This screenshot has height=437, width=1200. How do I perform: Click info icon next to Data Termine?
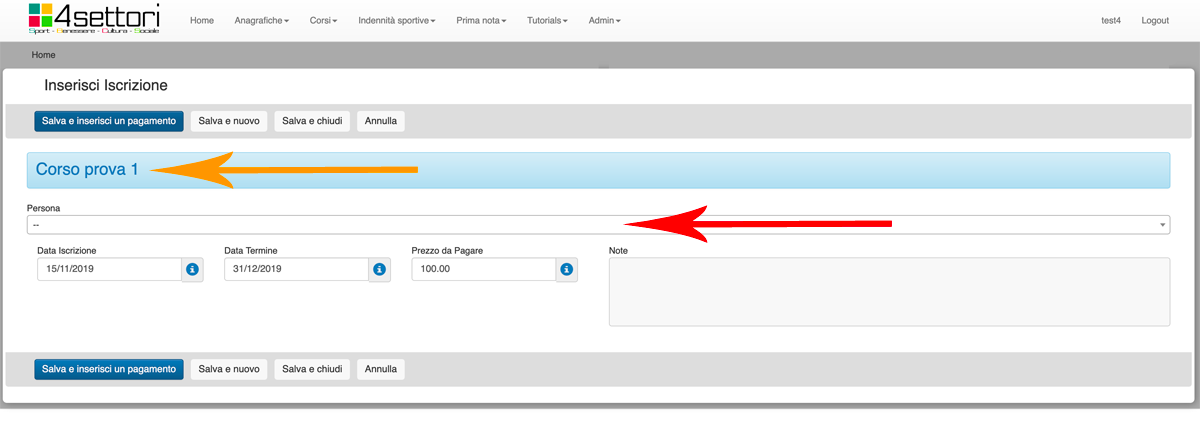[379, 270]
